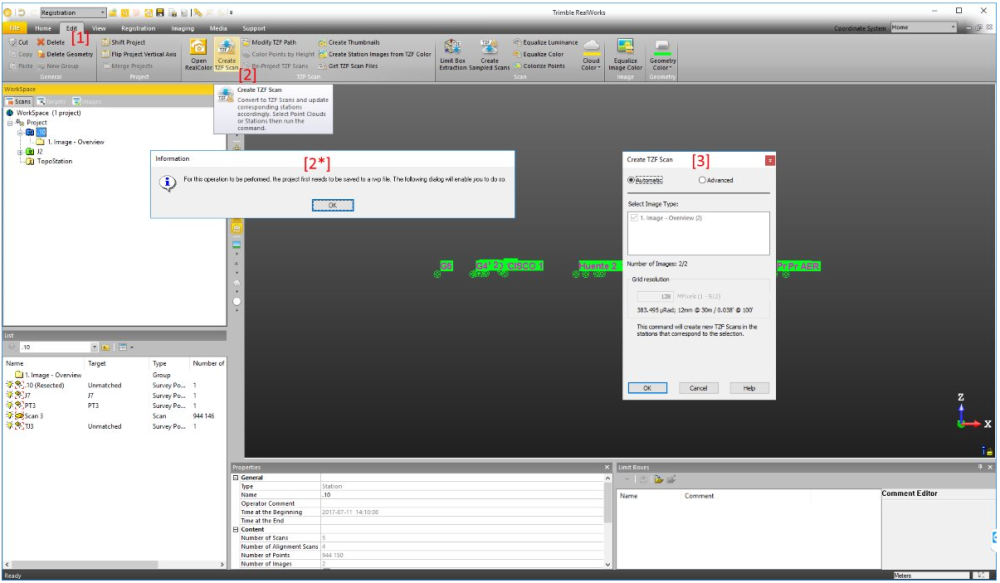Select the Scans tab in WorkSpace

tap(18, 101)
